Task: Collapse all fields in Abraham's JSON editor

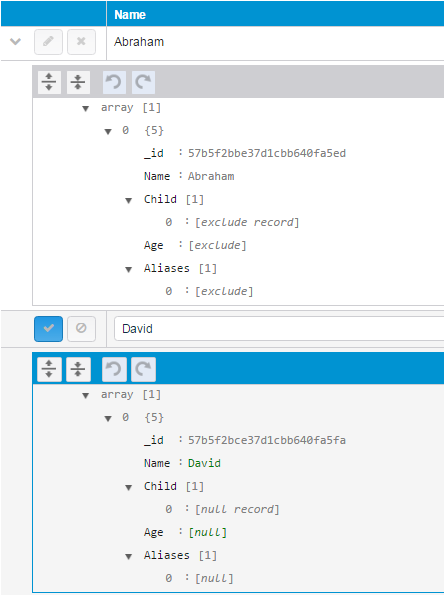Action: click(78, 82)
